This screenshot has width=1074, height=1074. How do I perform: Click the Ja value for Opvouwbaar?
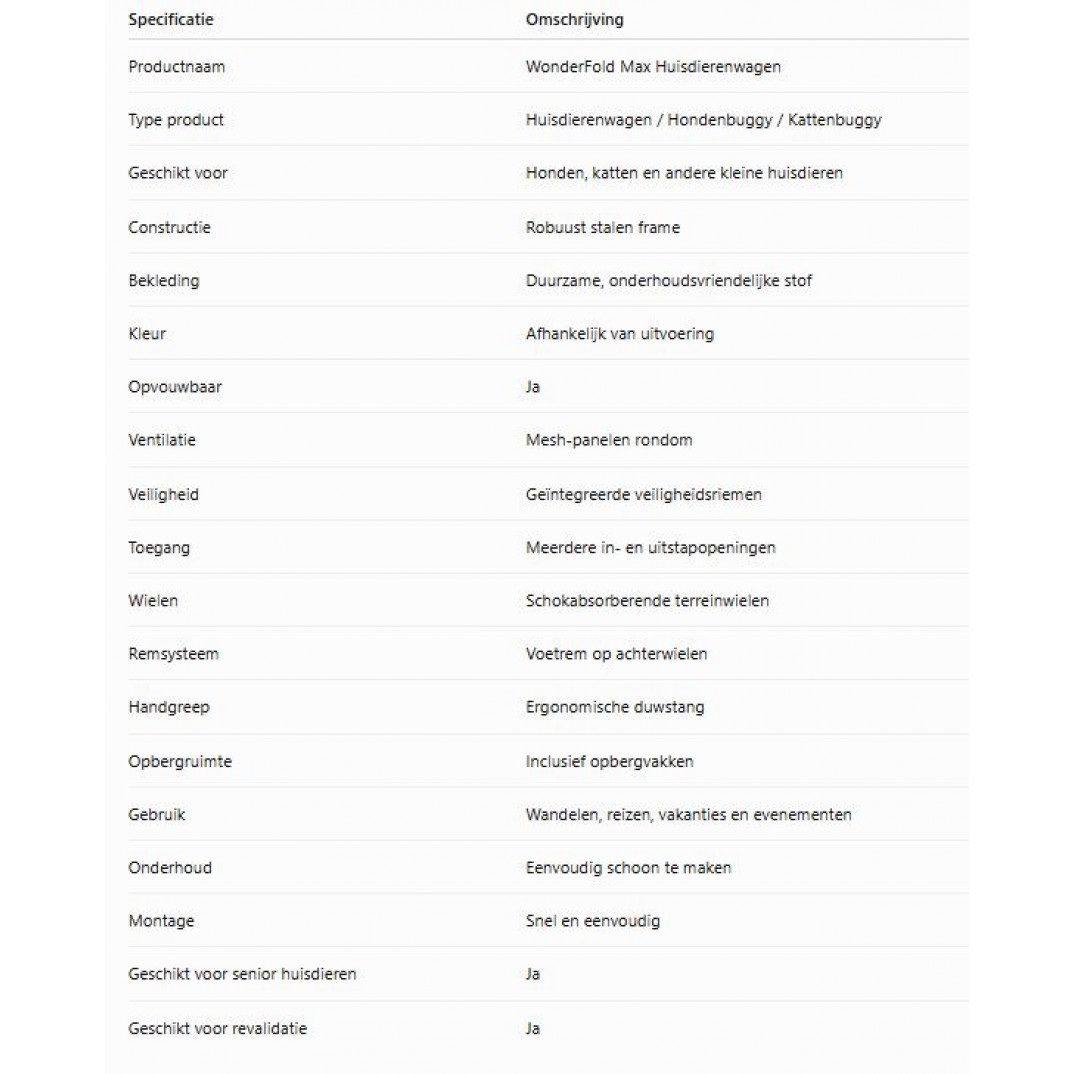click(x=532, y=387)
